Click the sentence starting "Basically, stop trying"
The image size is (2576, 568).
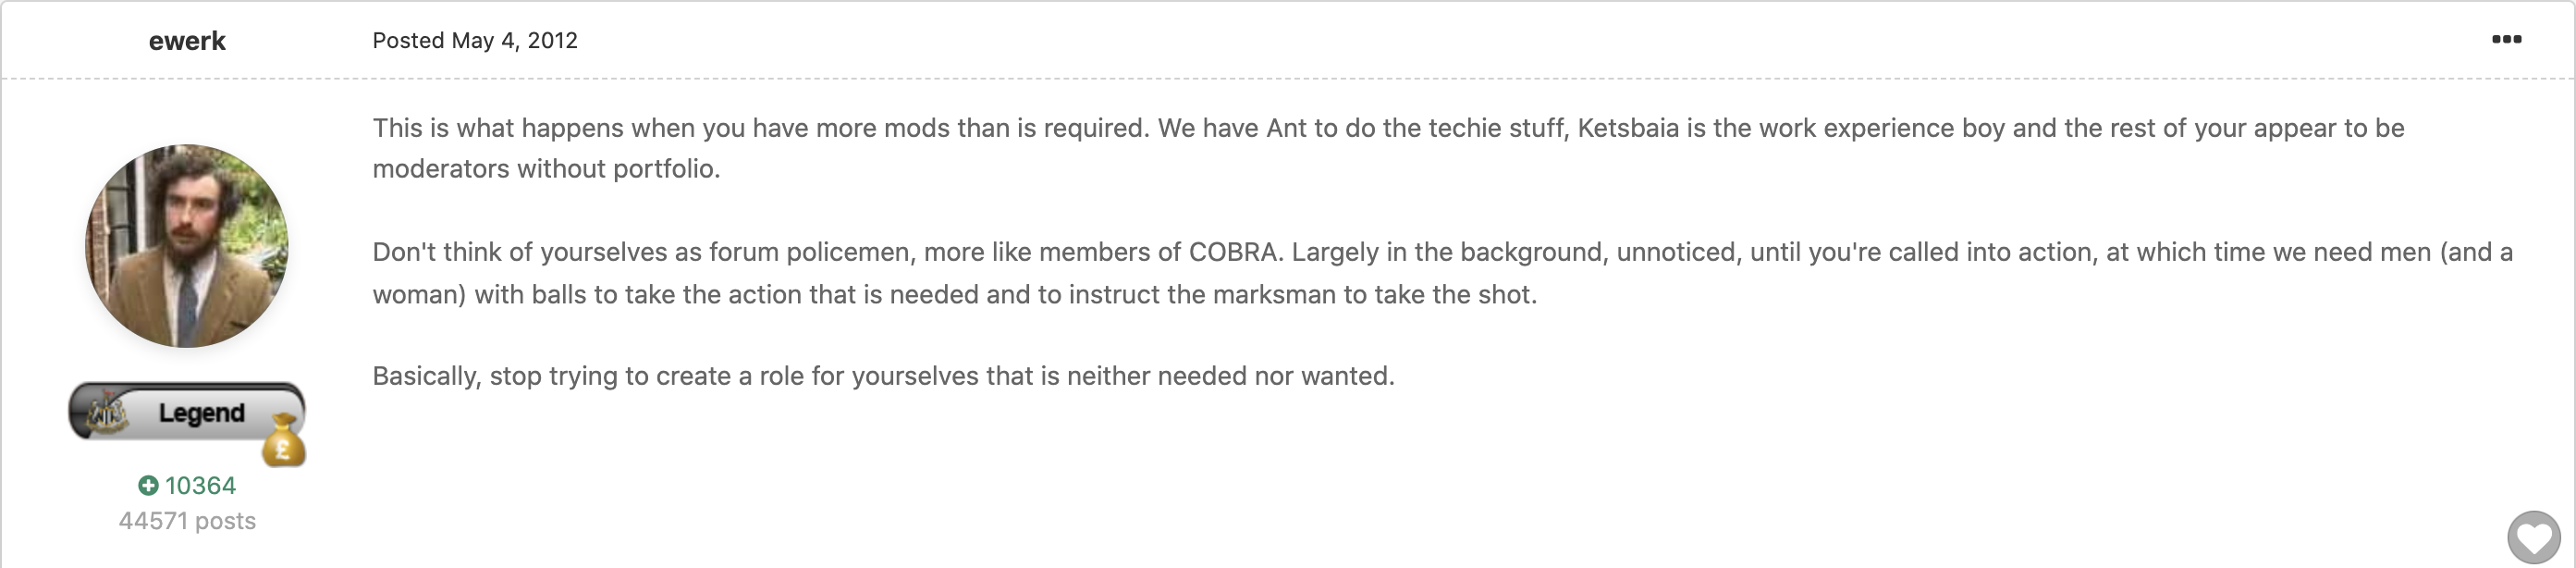point(883,376)
